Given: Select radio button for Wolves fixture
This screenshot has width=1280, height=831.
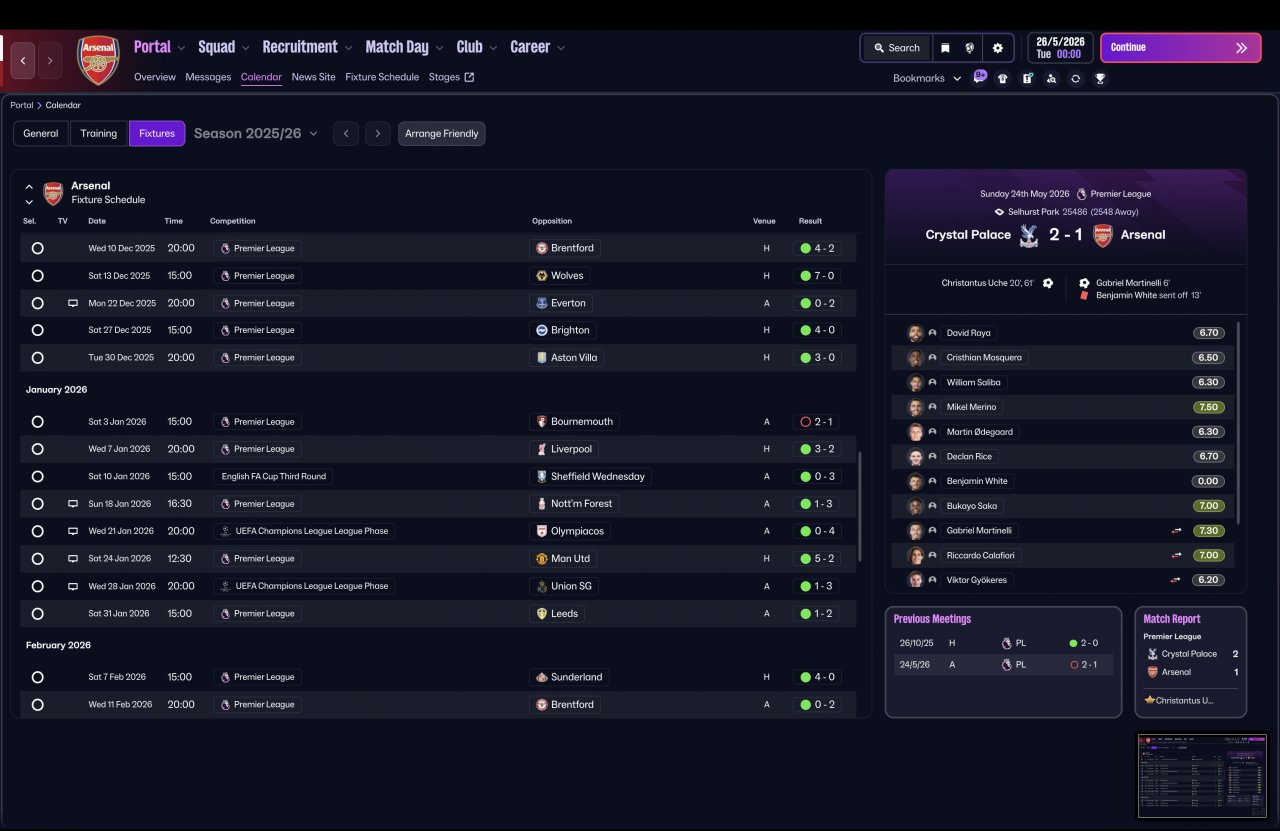Looking at the screenshot, I should coord(37,276).
